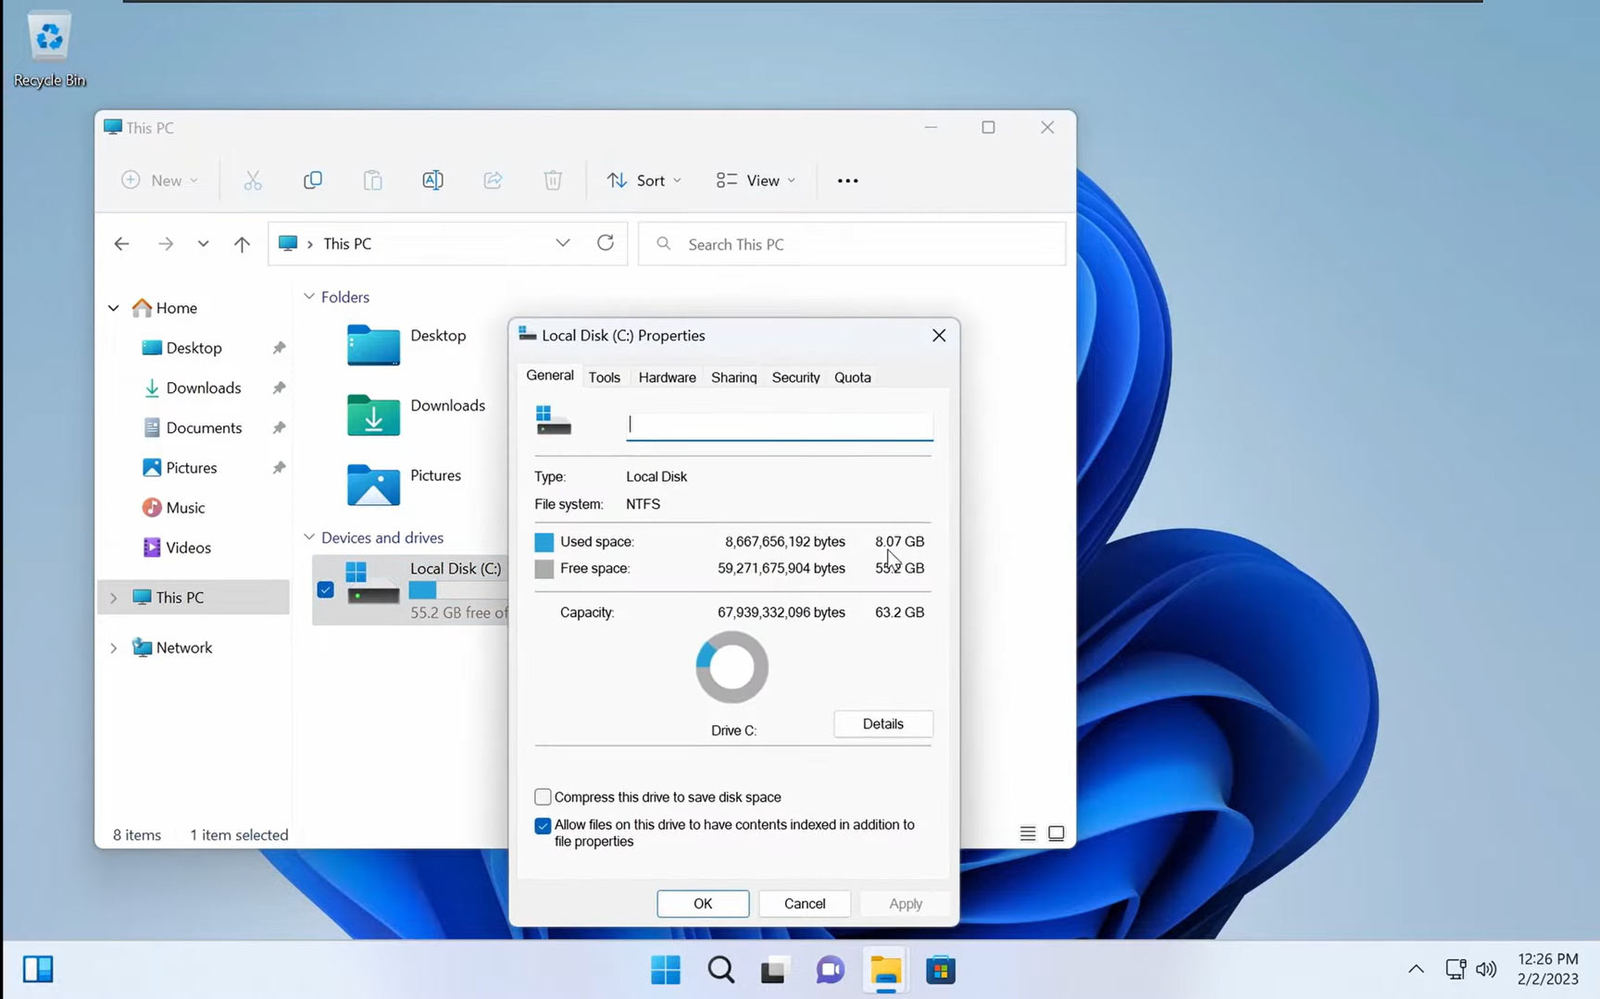This screenshot has height=999, width=1600.
Task: Select Local Disk C item checkbox
Action: 324,590
